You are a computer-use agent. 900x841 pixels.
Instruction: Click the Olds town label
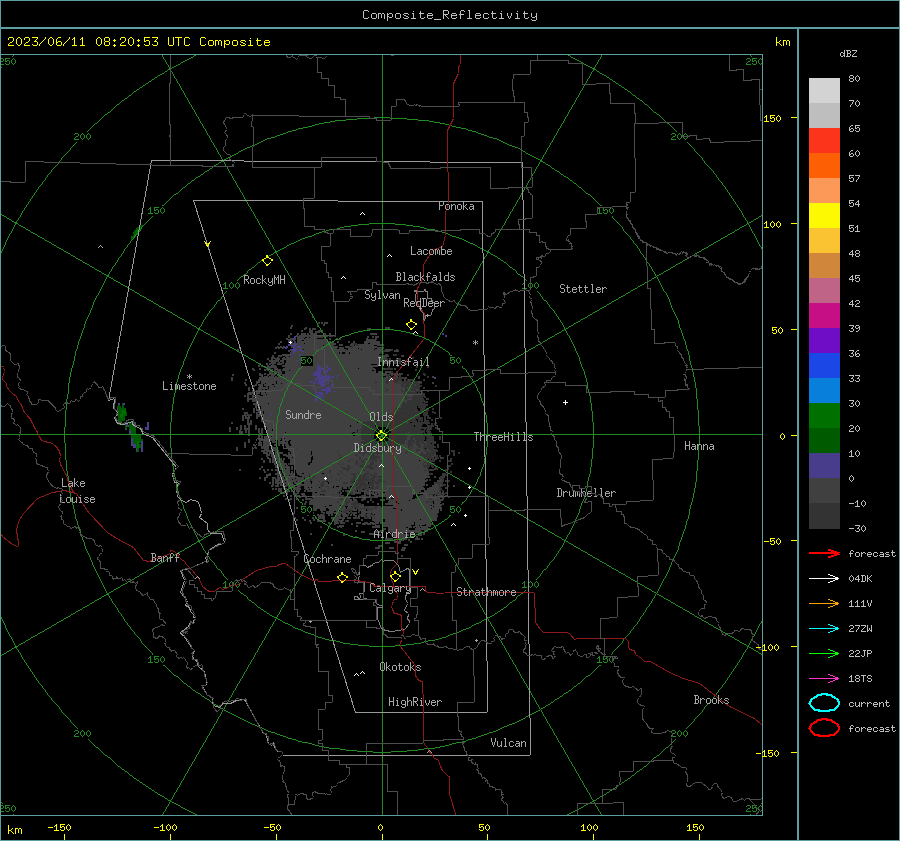coord(381,417)
